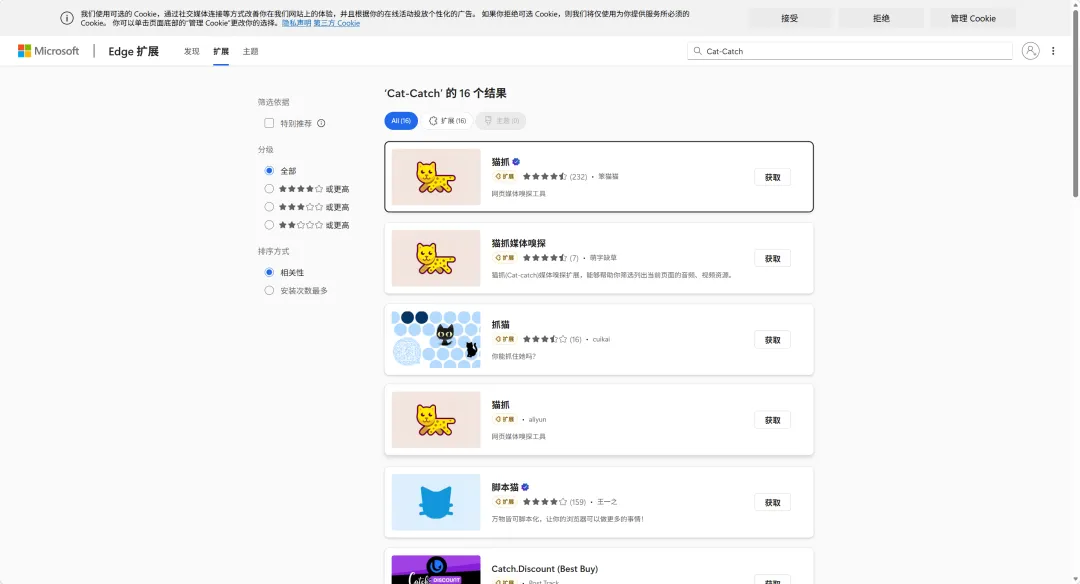Screen dimensions: 1080x584
Task: Click the 你能抓住她吗? description
Action: tap(513, 356)
